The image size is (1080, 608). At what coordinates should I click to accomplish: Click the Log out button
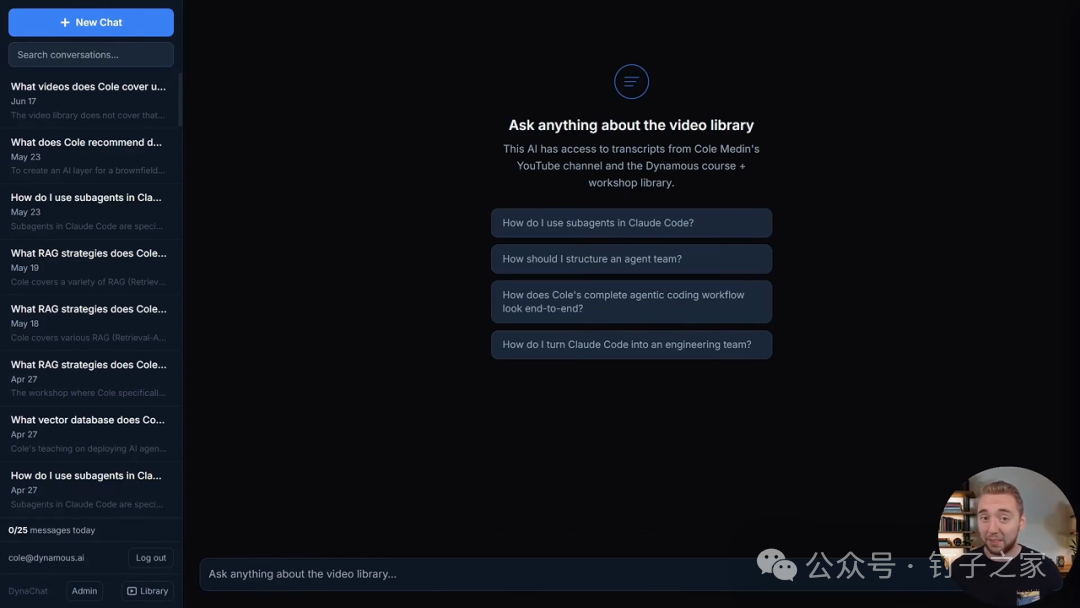pyautogui.click(x=151, y=558)
